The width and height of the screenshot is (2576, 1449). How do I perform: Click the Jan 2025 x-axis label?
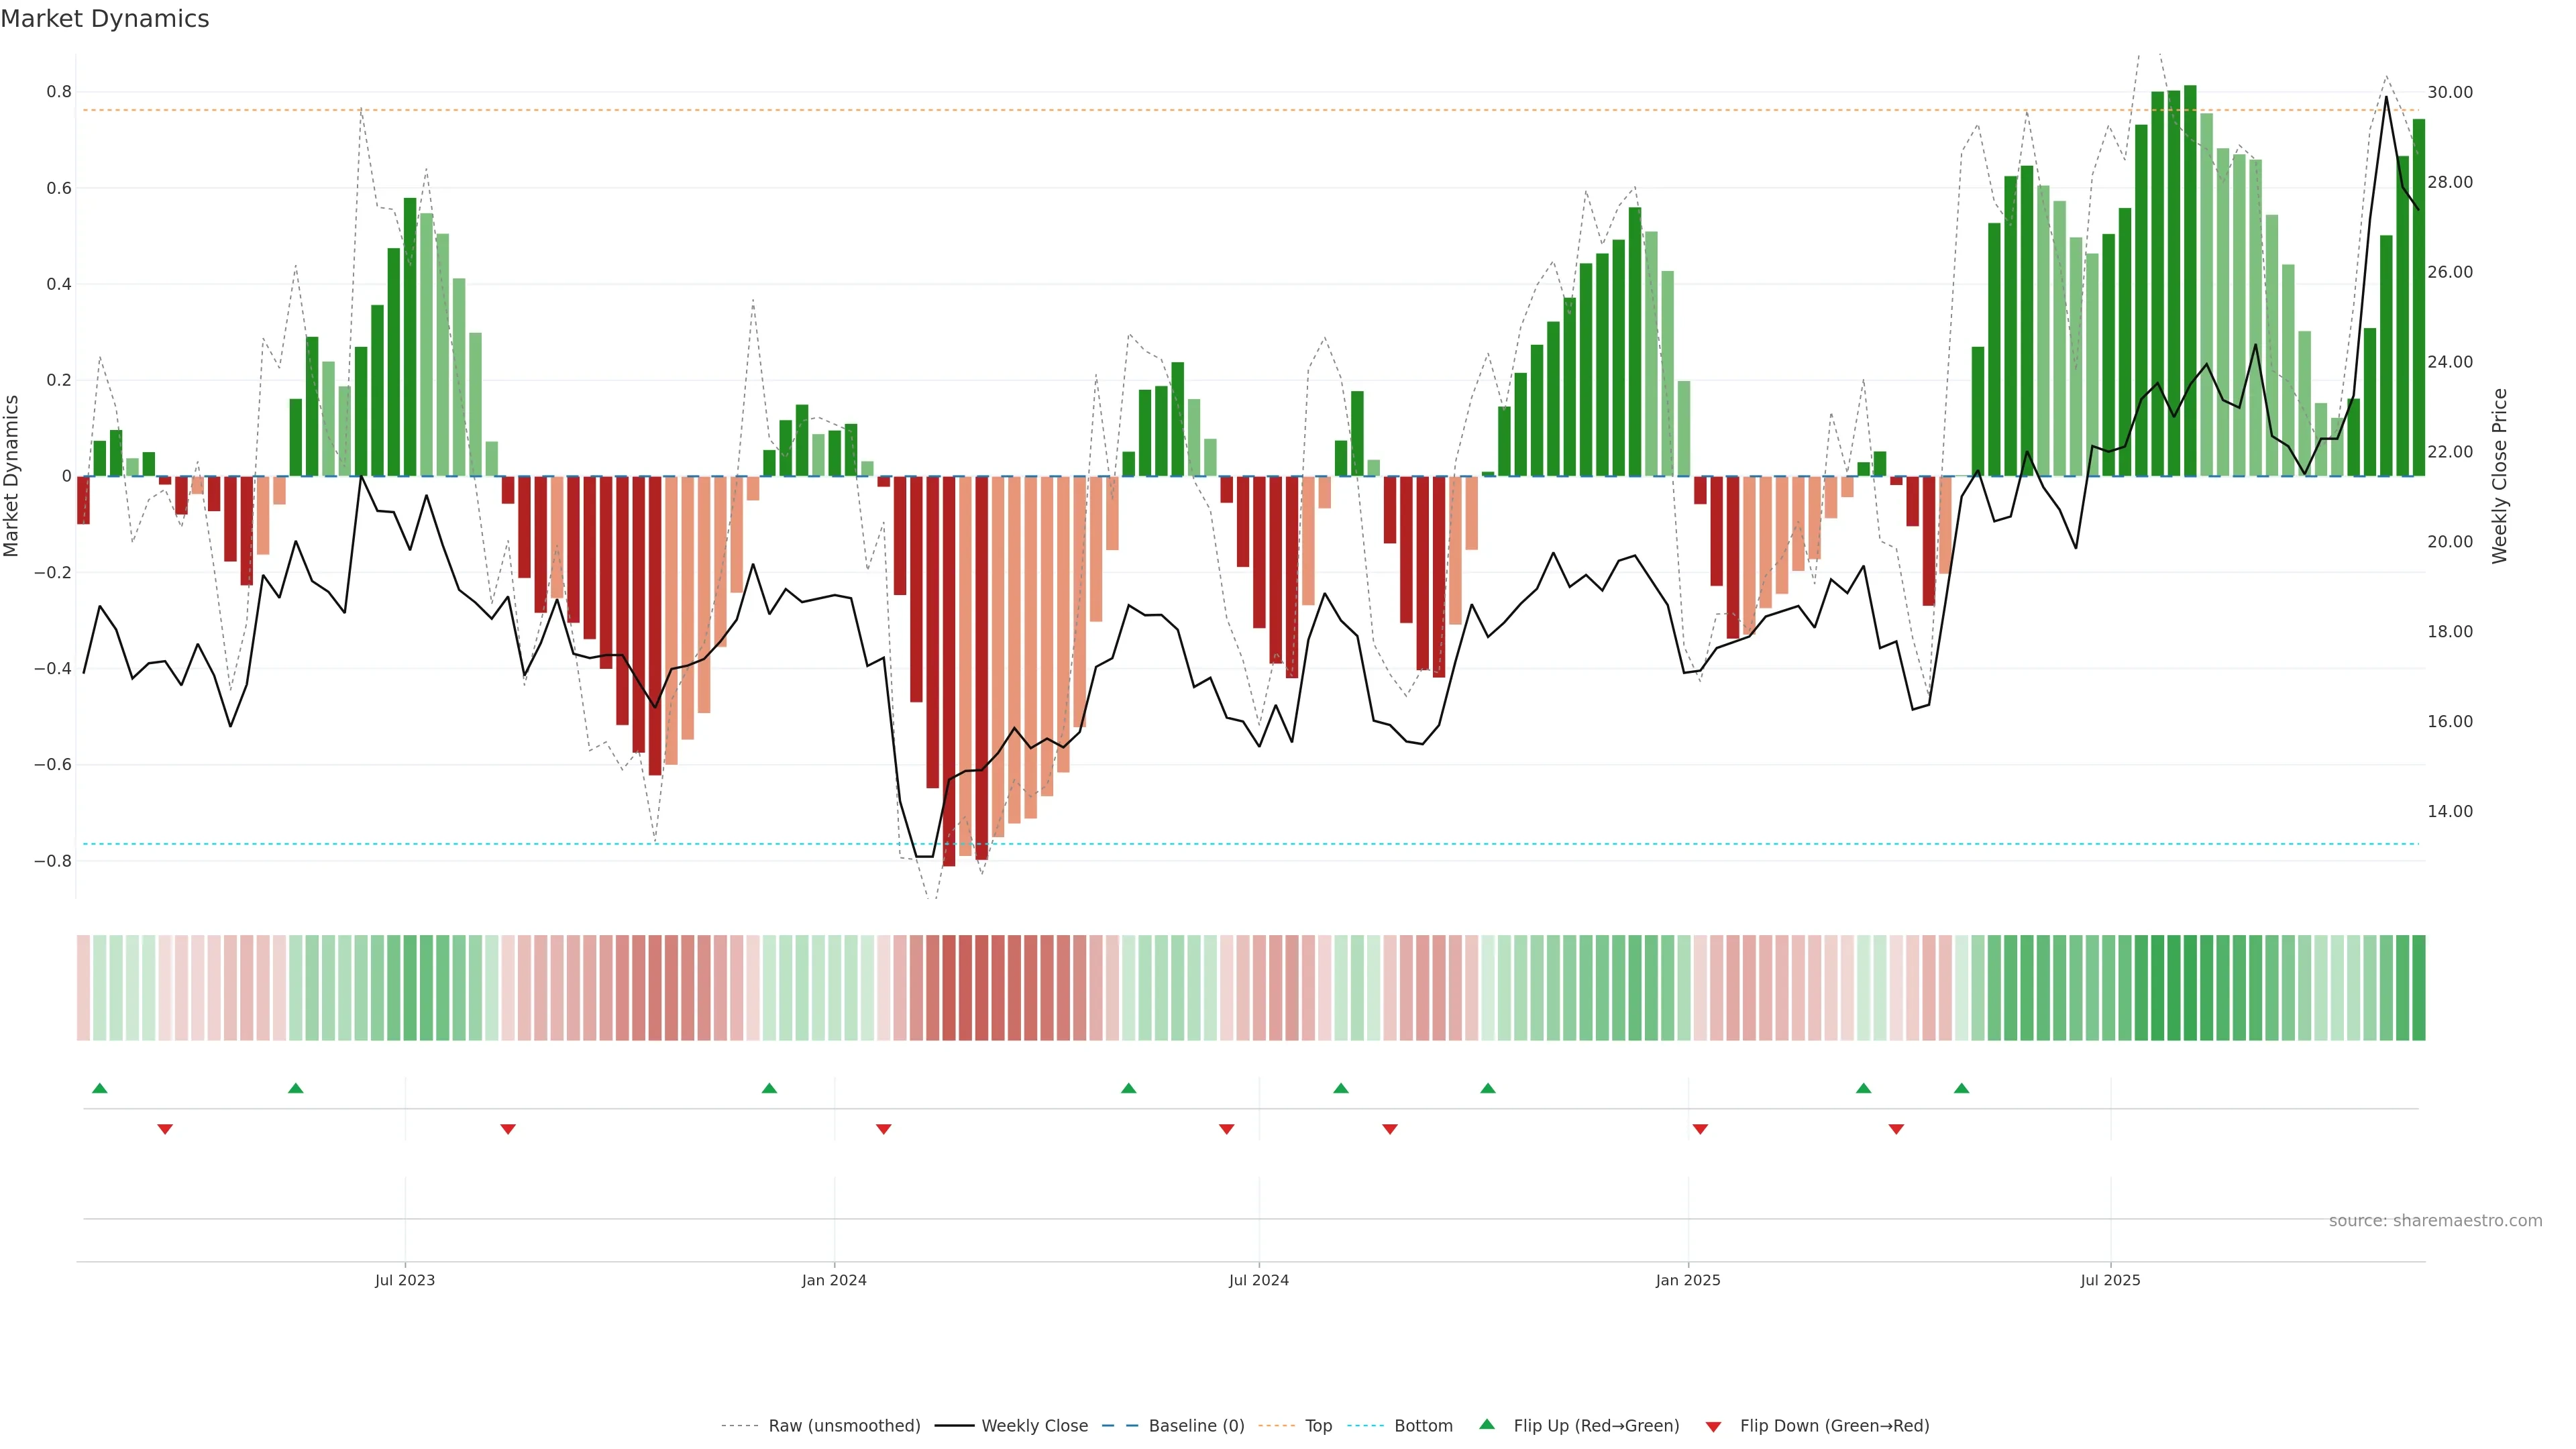coord(1688,1280)
